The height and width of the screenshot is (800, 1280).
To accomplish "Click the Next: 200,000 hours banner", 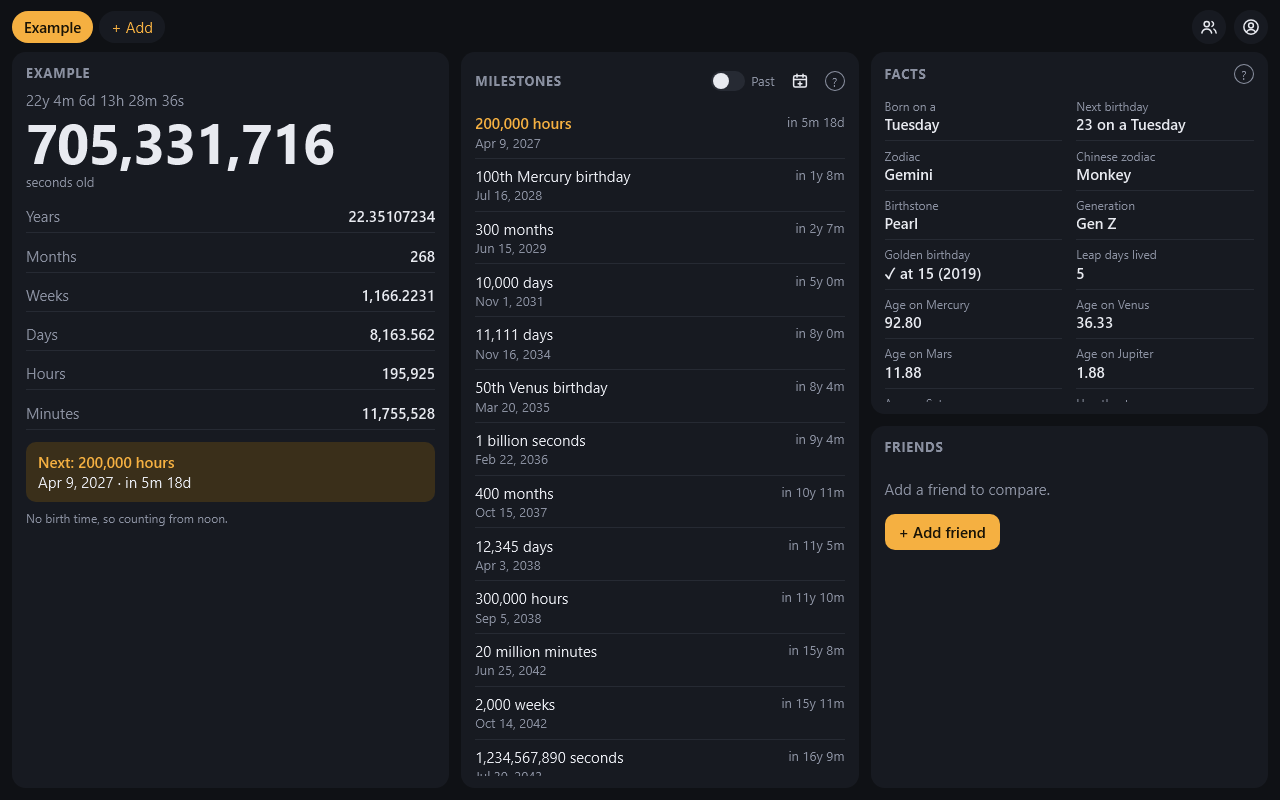I will (230, 472).
